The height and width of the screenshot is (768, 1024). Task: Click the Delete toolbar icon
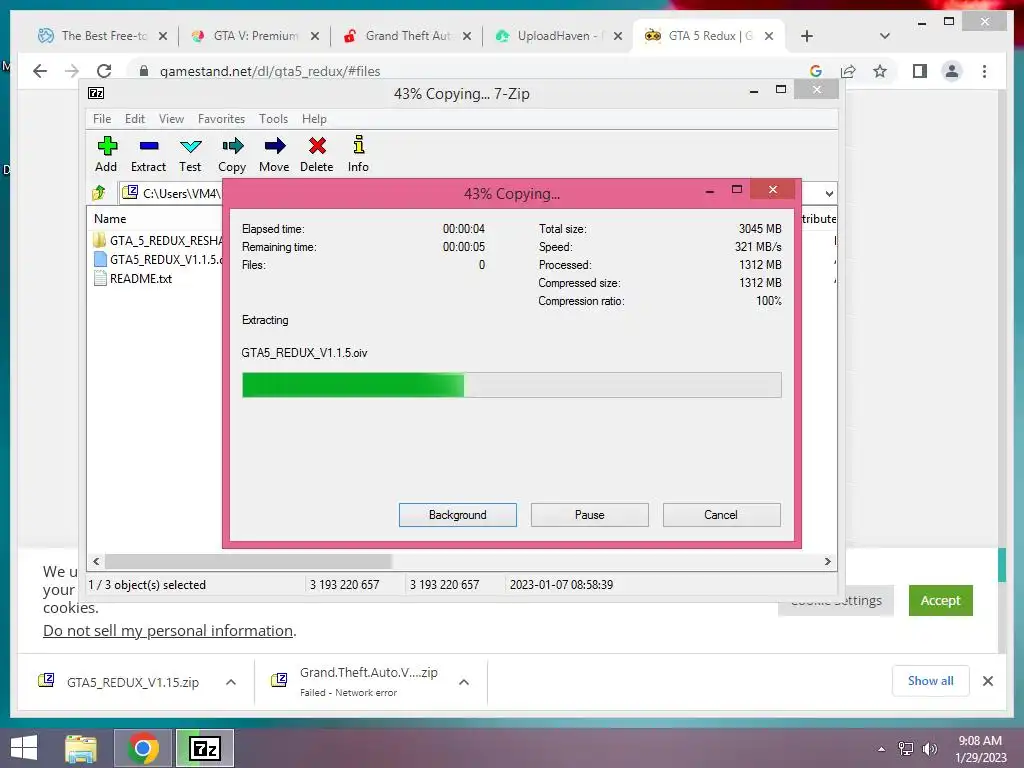tap(317, 154)
